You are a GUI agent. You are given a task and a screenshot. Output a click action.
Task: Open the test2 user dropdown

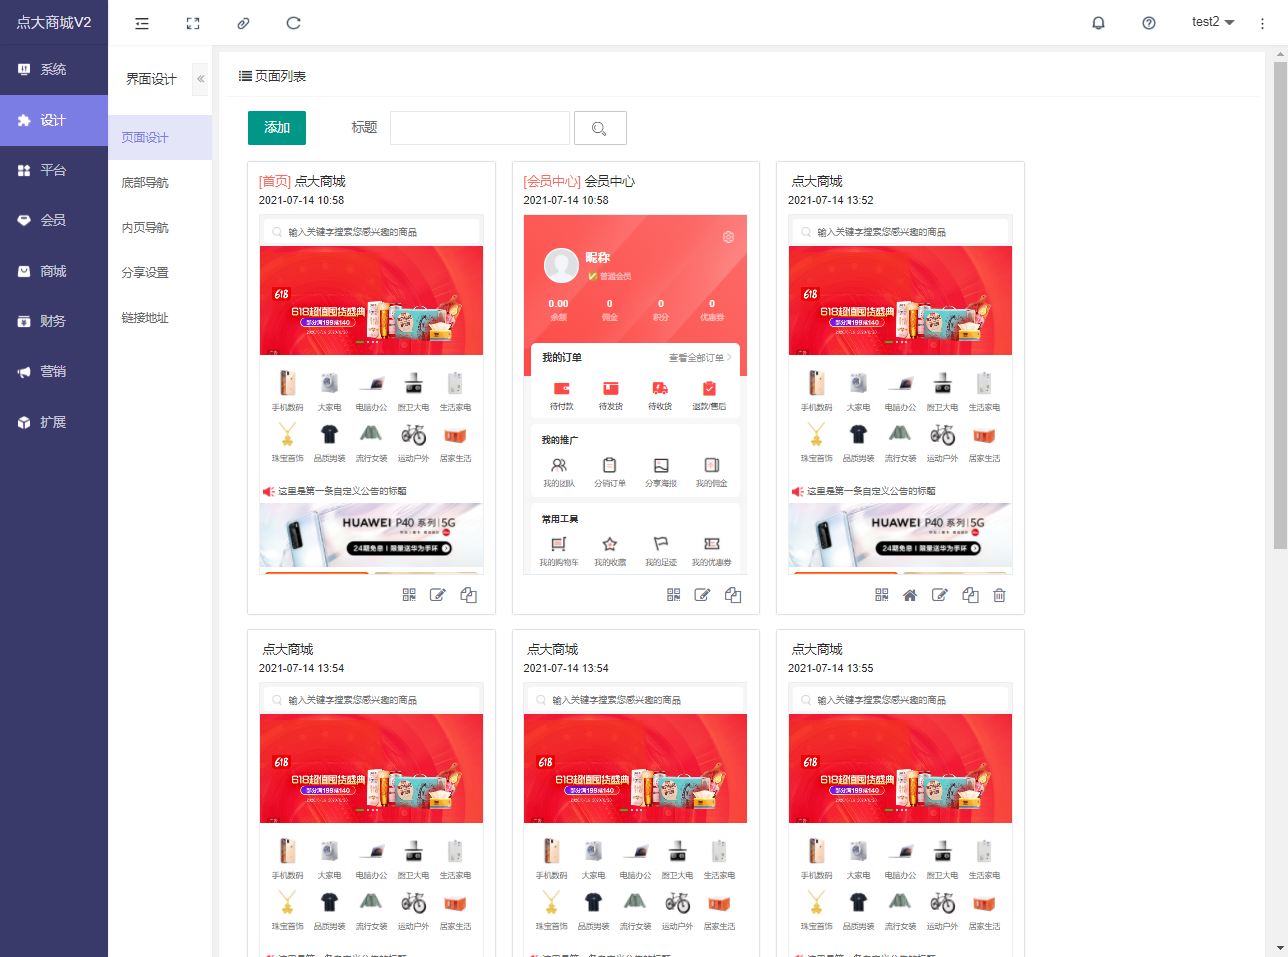1213,22
